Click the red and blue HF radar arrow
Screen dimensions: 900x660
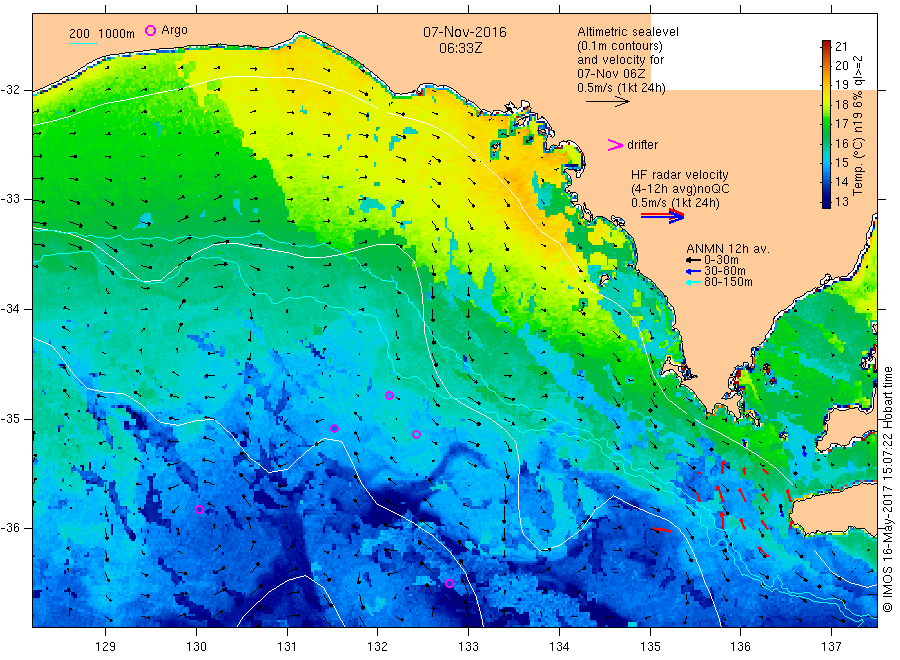(663, 216)
